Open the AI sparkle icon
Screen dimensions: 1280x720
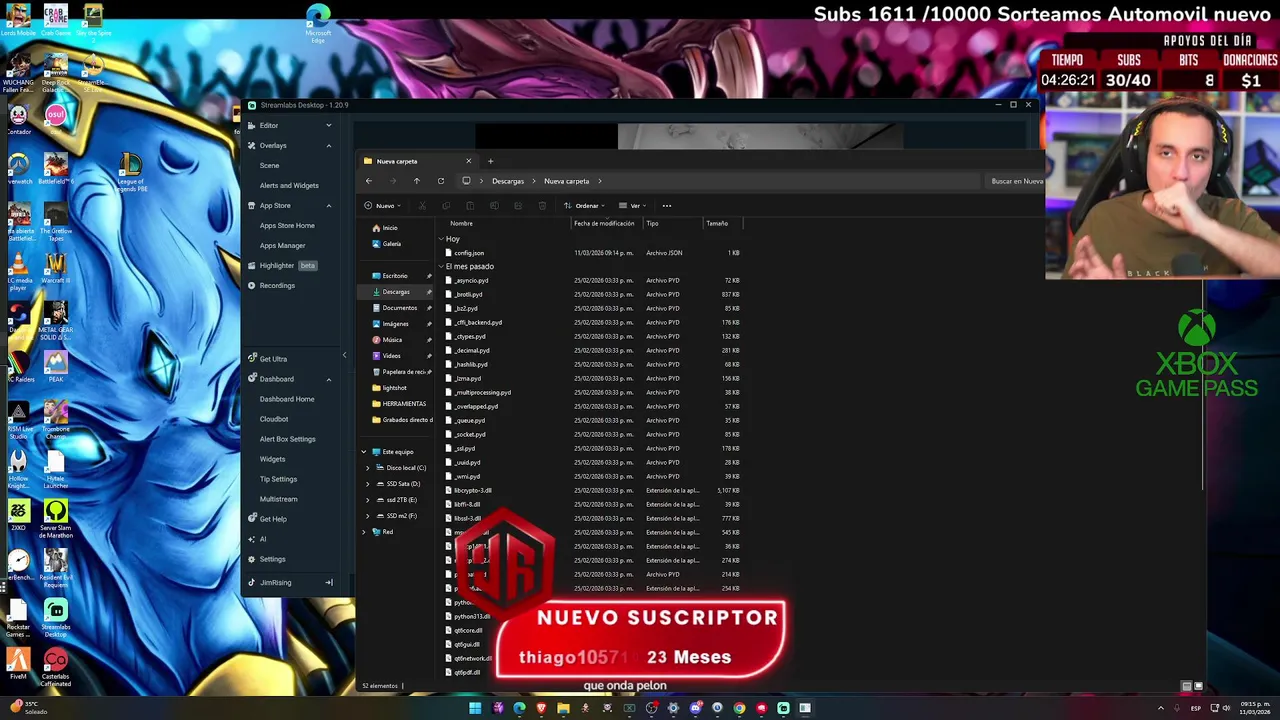pyautogui.click(x=252, y=539)
